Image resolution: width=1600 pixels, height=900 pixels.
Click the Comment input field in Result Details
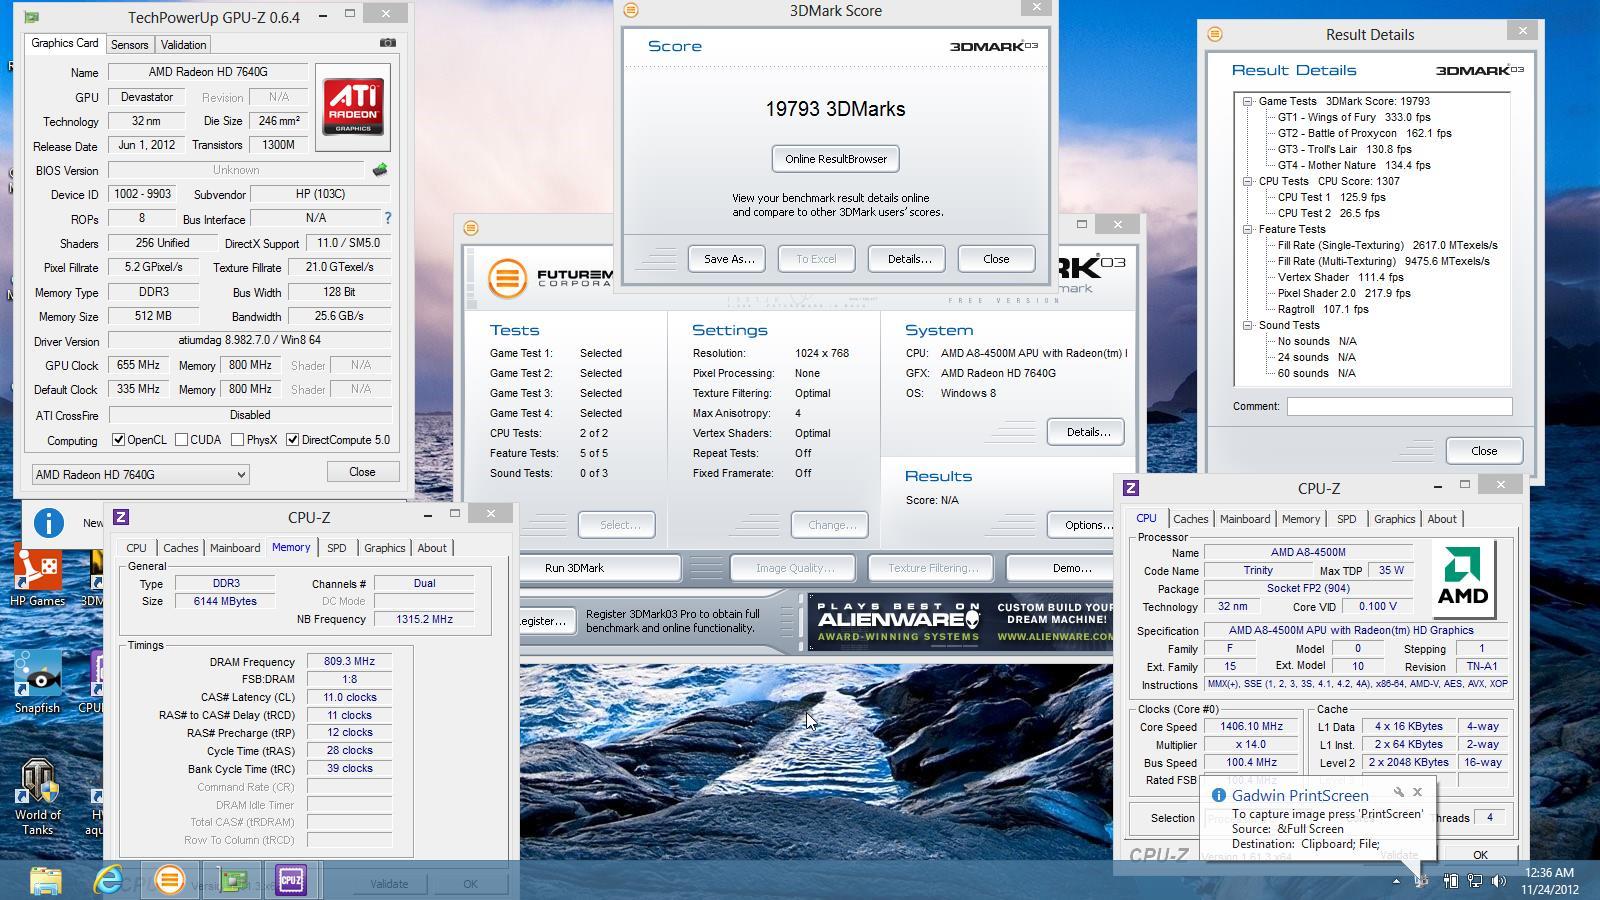point(1399,406)
